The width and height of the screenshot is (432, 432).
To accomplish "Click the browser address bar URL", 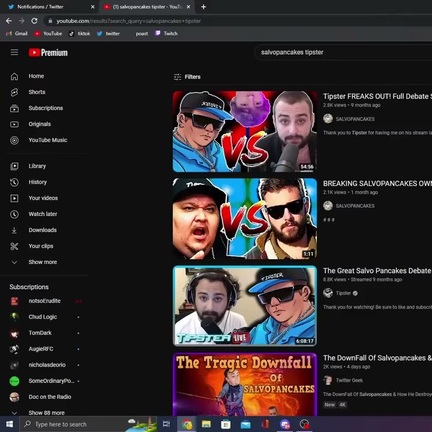I will tap(128, 21).
